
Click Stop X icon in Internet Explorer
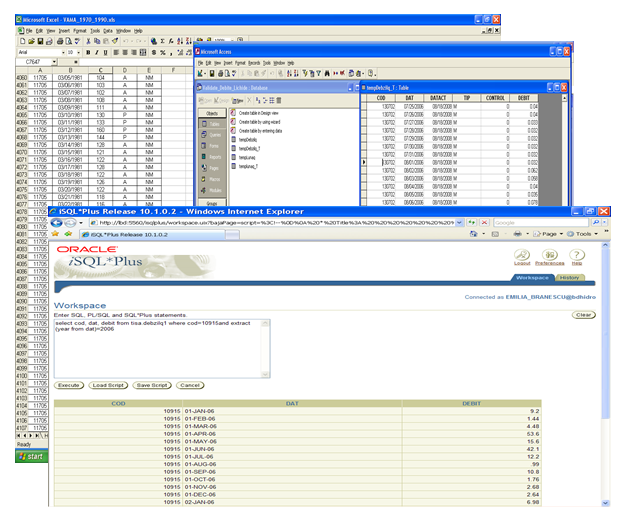click(x=484, y=223)
